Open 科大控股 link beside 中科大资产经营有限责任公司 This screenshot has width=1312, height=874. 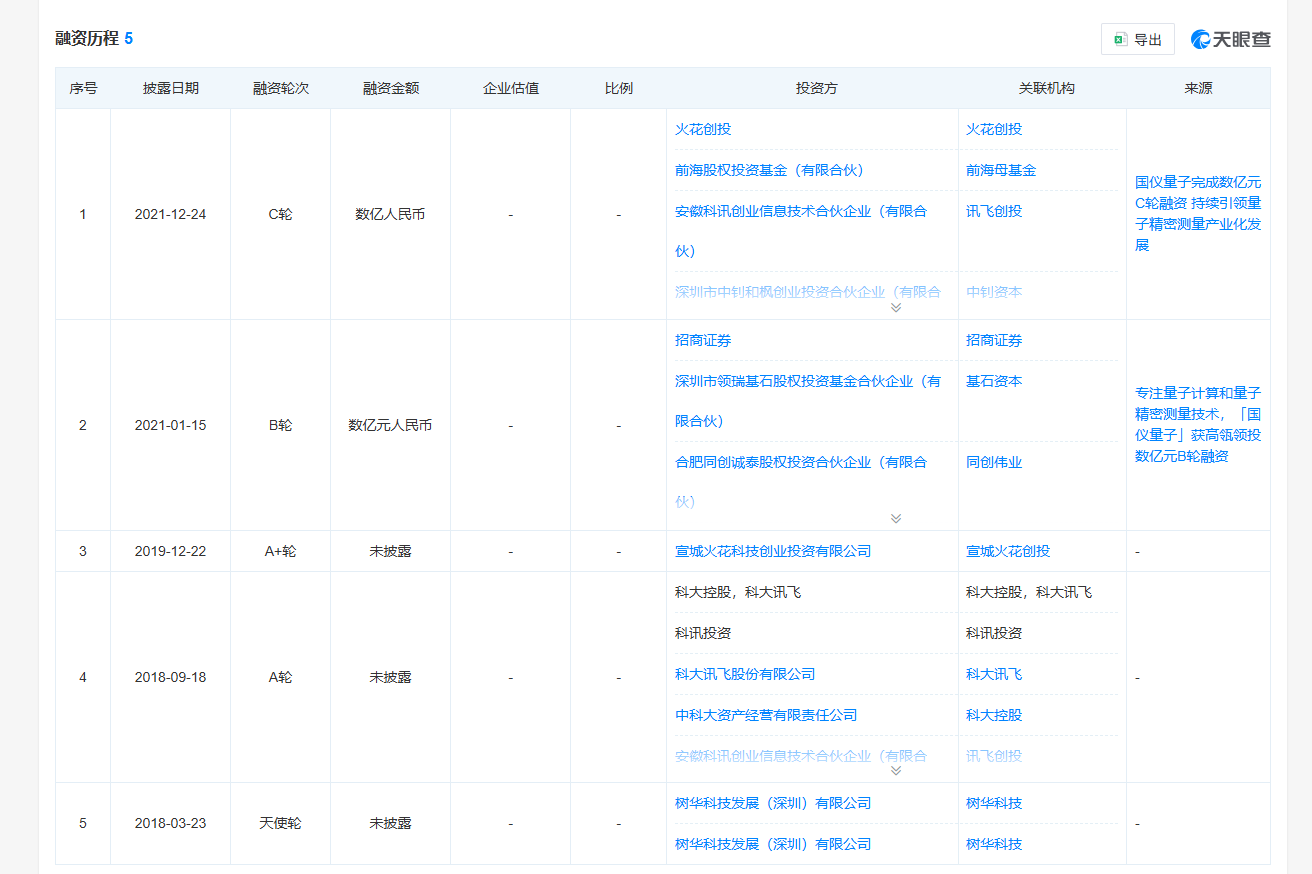tap(994, 715)
